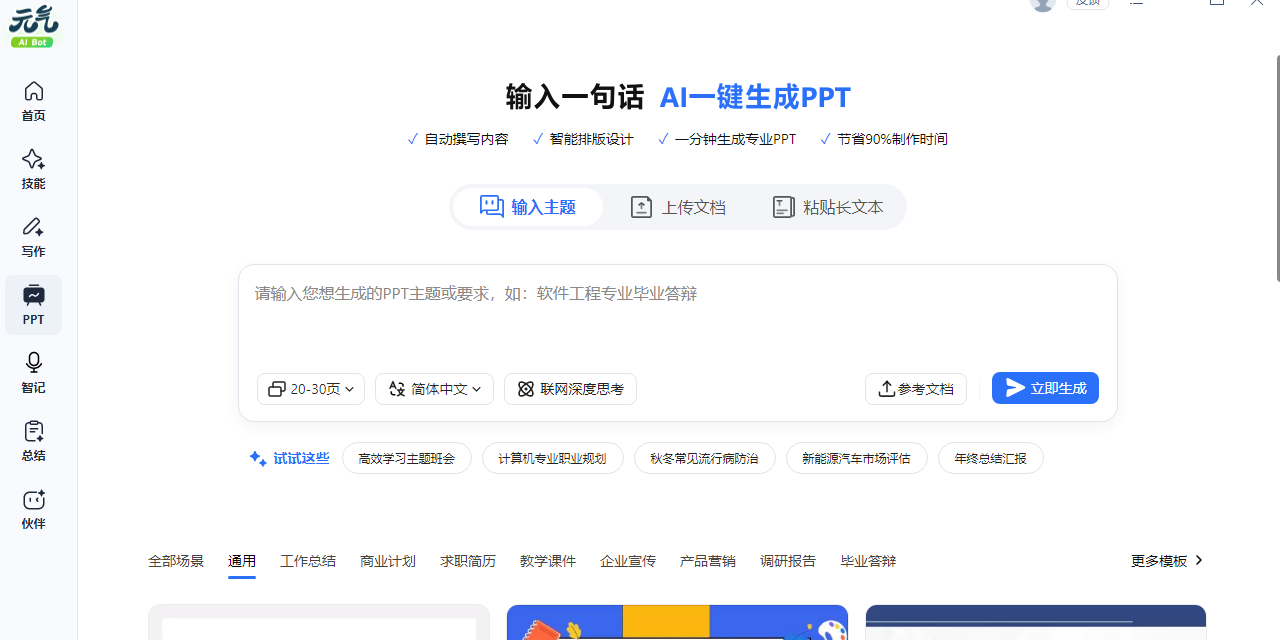Open the 技能 (Skills) sidebar section
The width and height of the screenshot is (1280, 640).
33,169
